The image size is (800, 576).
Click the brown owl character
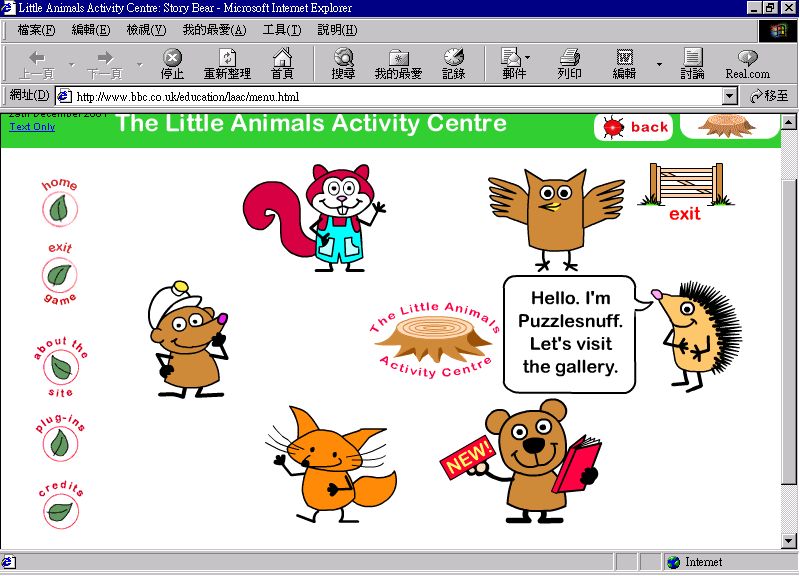[556, 219]
